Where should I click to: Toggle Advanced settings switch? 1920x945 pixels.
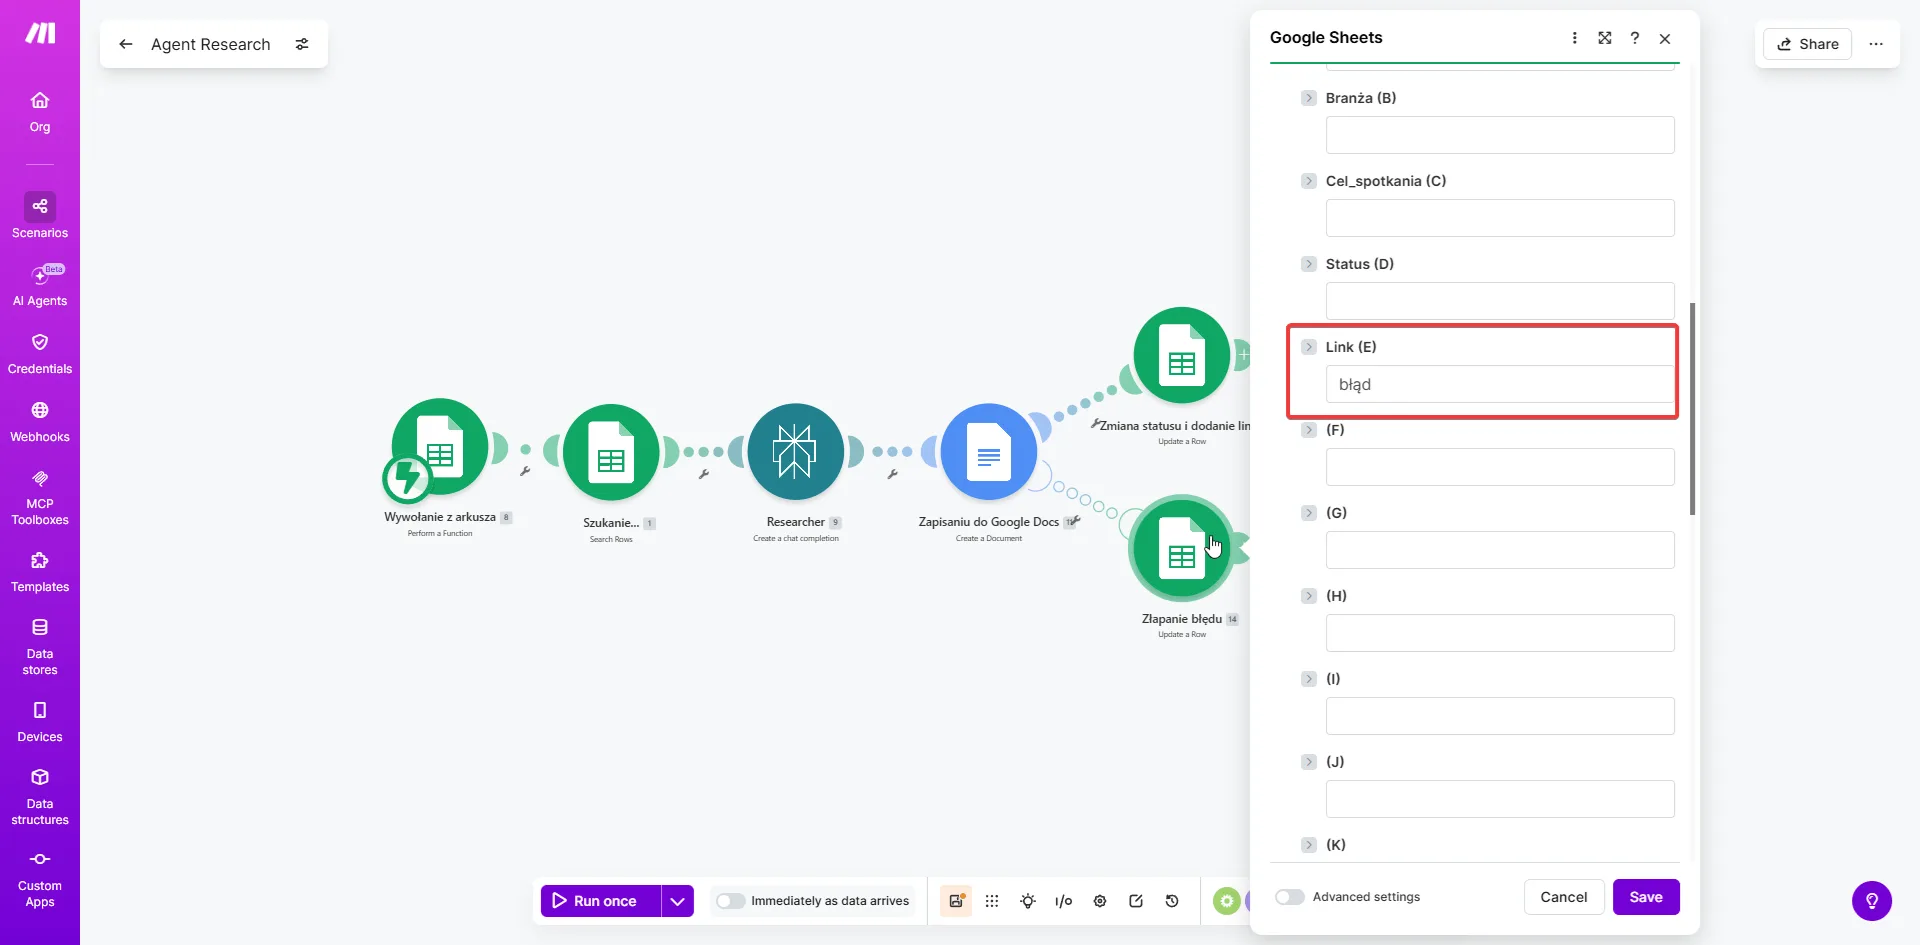coord(1290,897)
